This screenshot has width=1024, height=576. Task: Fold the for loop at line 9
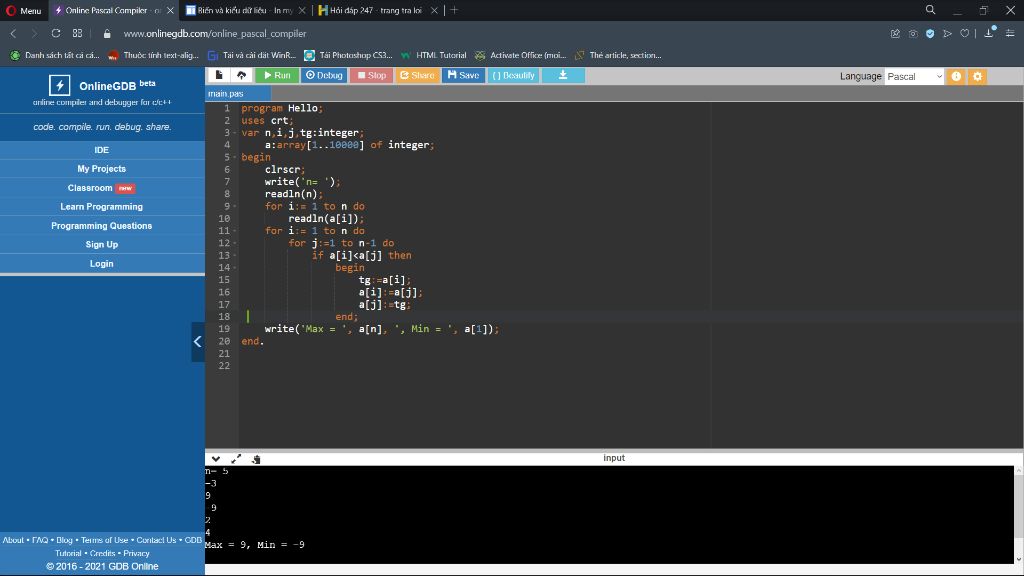pos(235,206)
